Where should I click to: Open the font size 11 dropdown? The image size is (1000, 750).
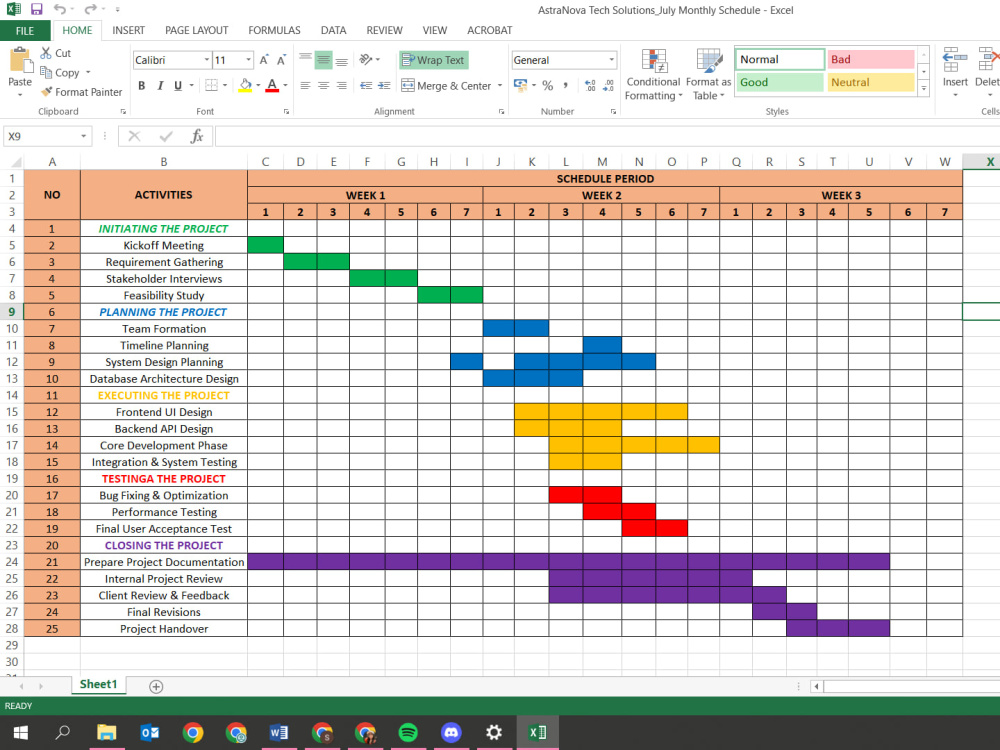tap(248, 60)
